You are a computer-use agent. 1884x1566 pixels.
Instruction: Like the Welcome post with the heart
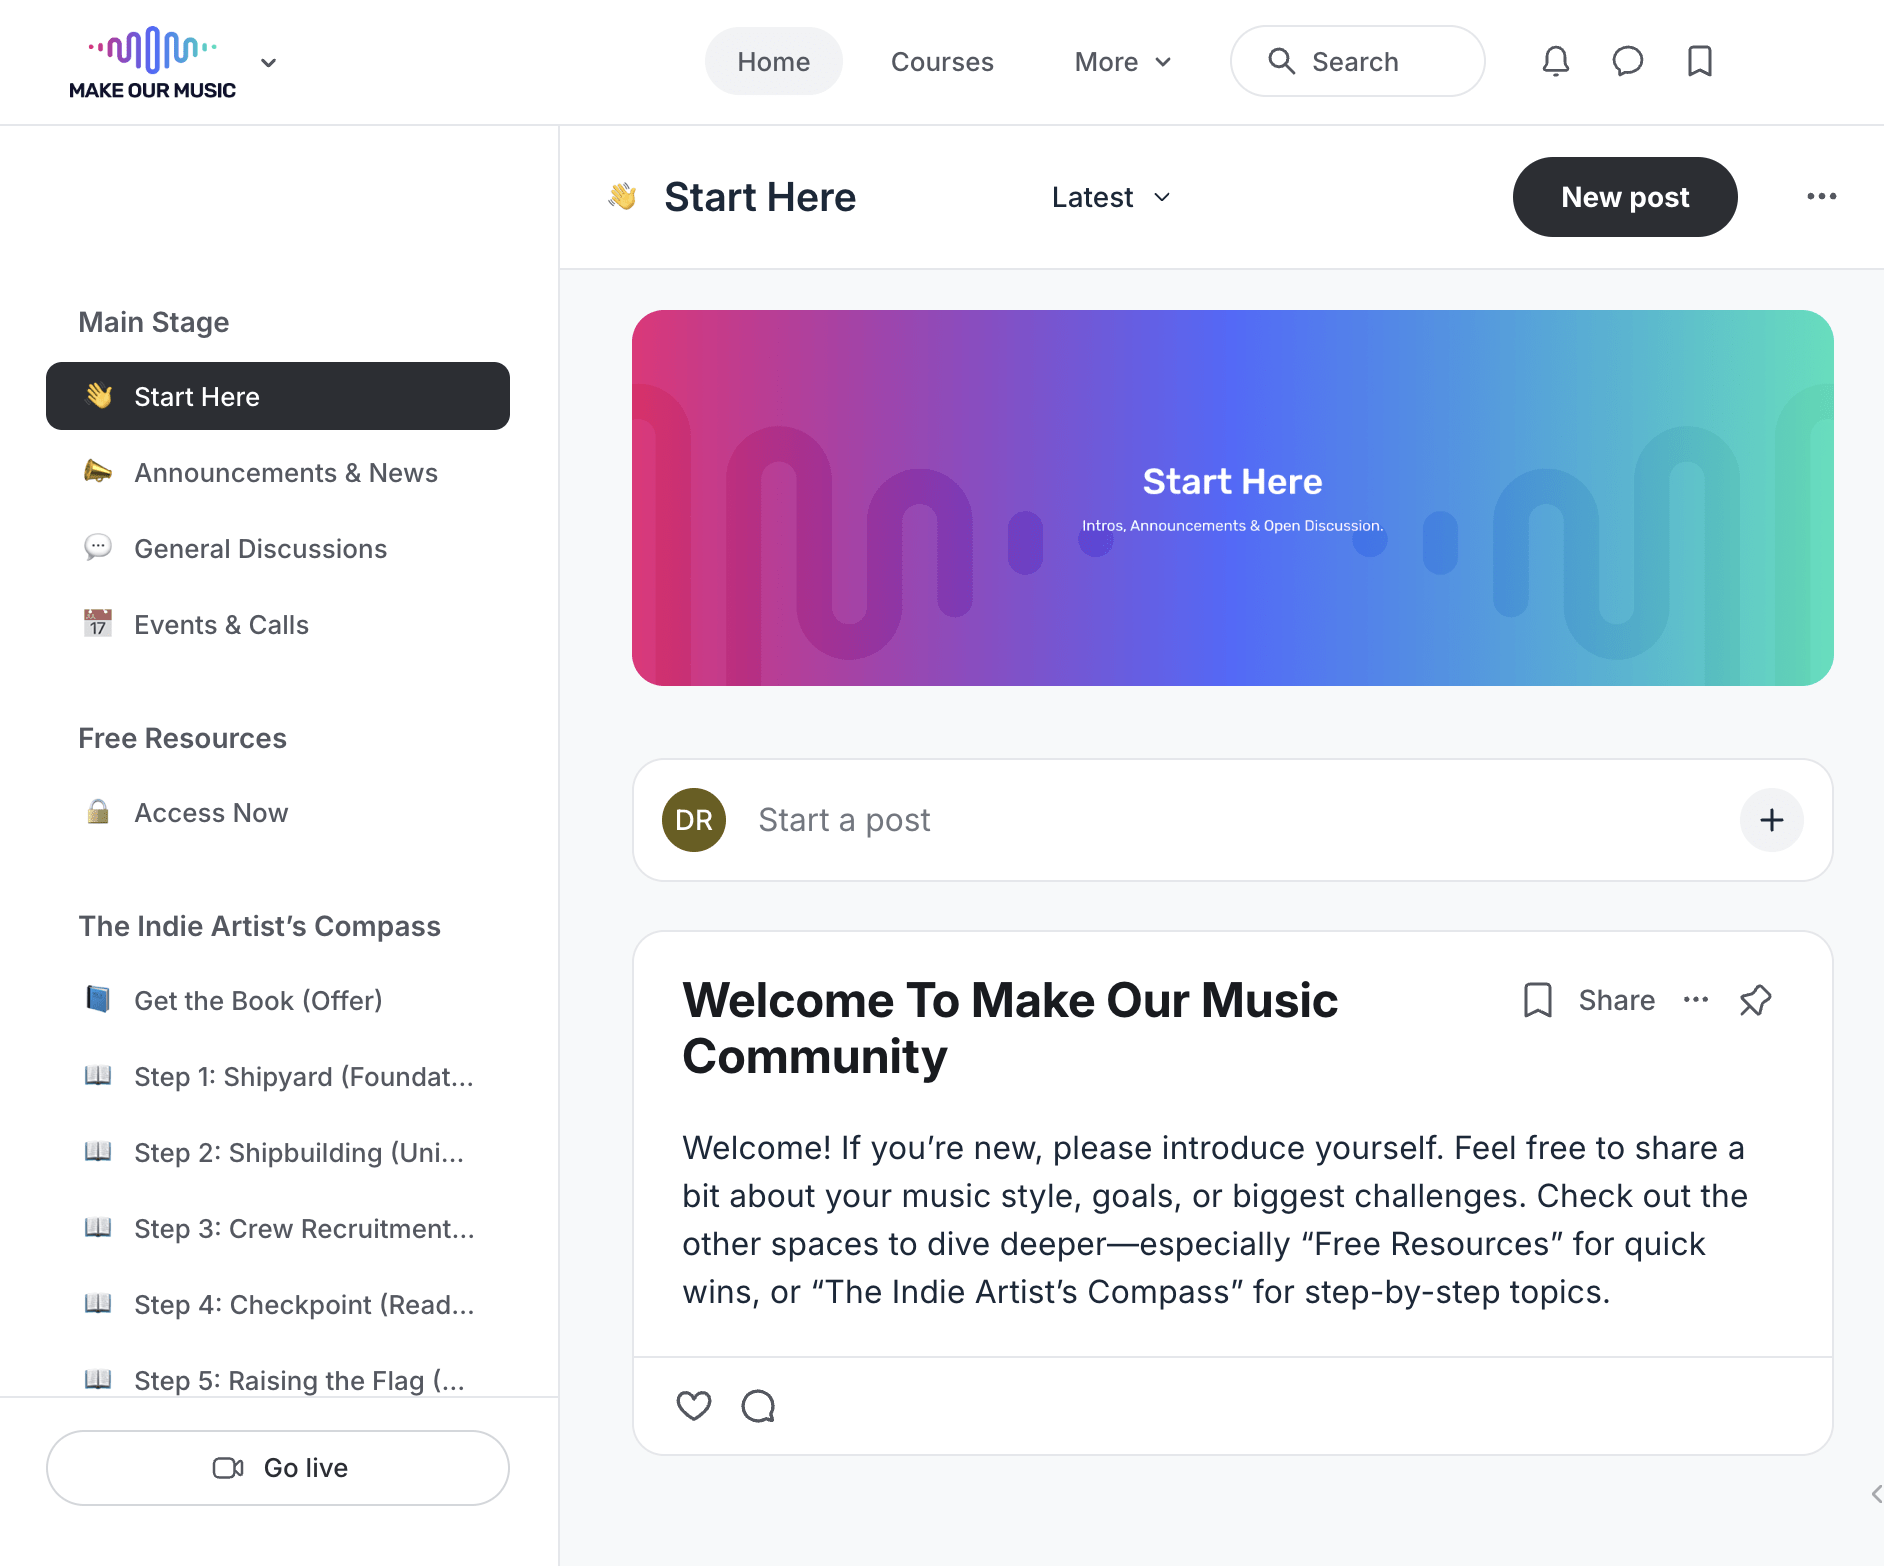(693, 1405)
